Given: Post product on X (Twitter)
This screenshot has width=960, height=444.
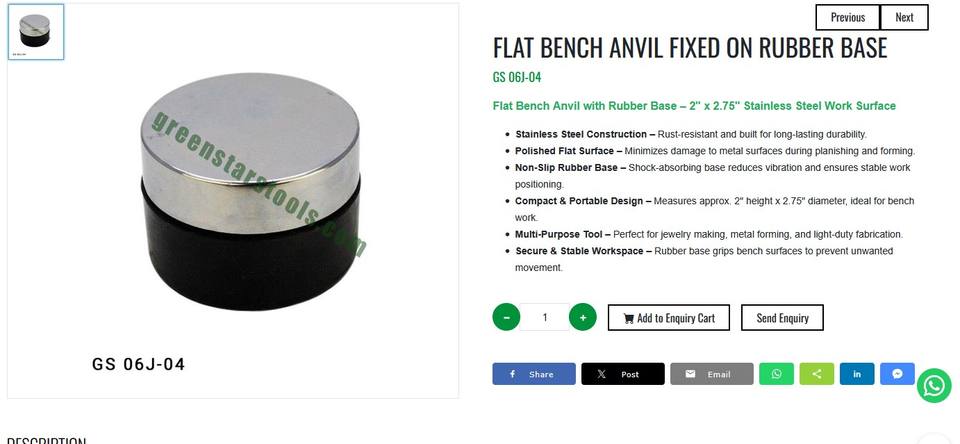Looking at the screenshot, I should pos(623,374).
